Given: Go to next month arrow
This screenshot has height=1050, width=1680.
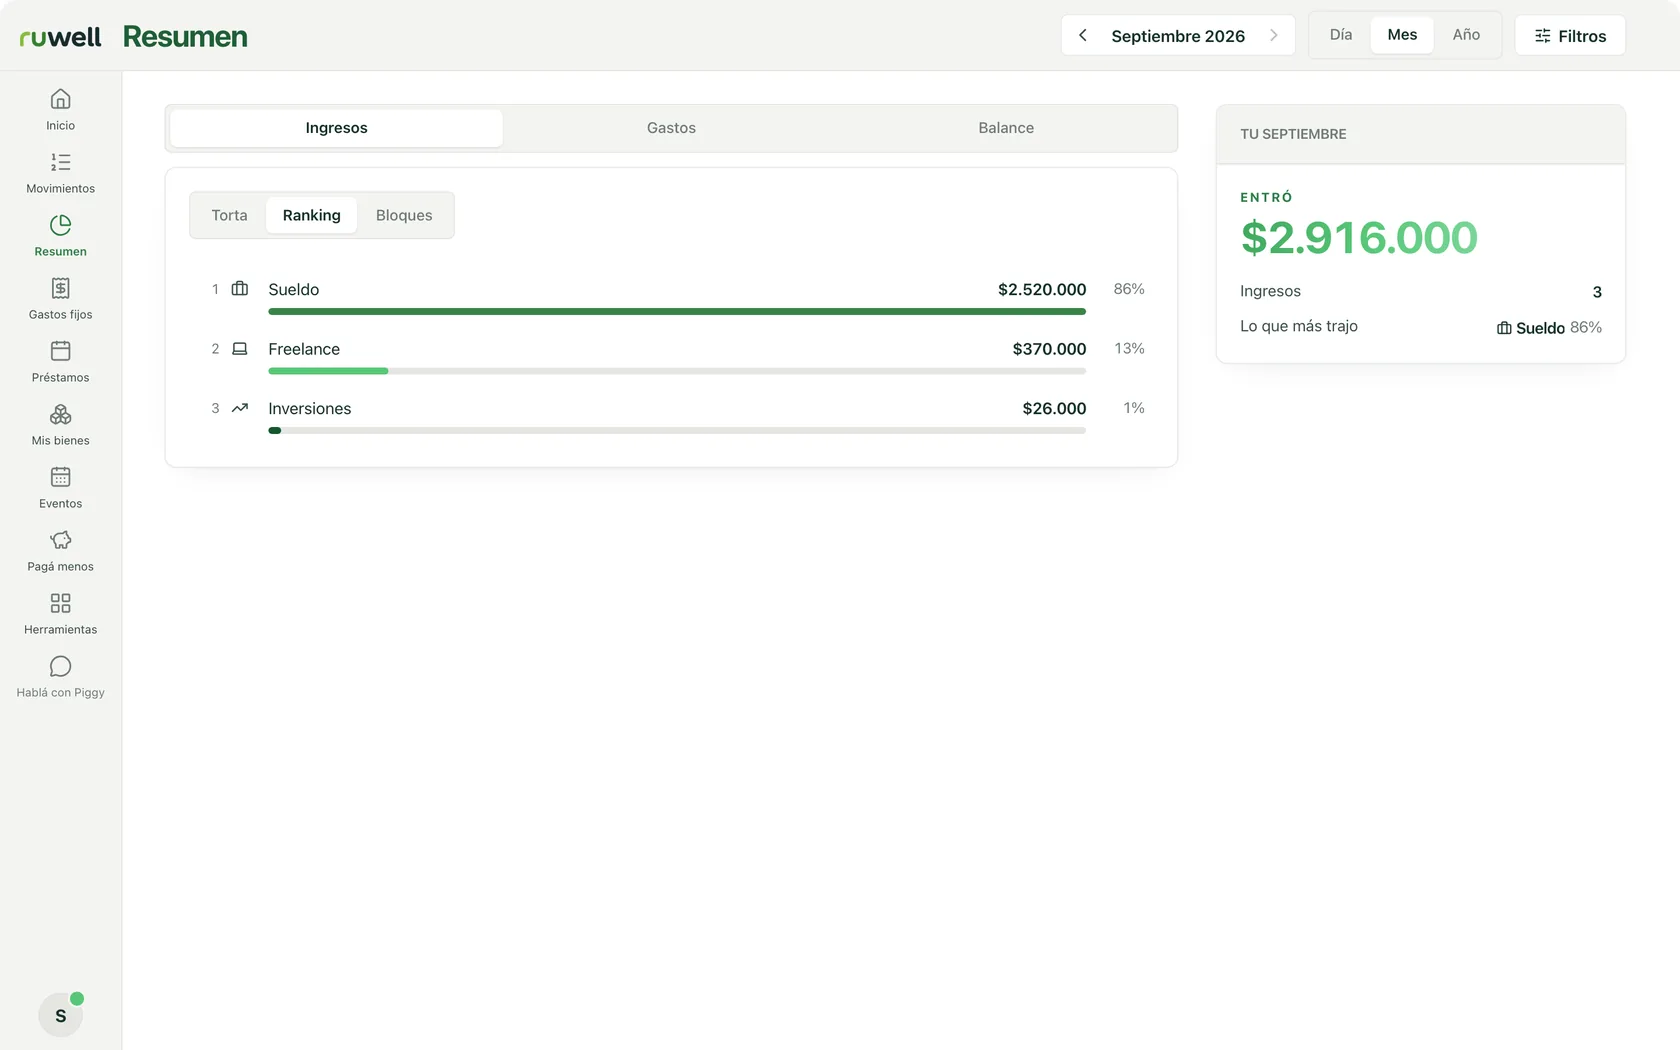Looking at the screenshot, I should point(1273,35).
